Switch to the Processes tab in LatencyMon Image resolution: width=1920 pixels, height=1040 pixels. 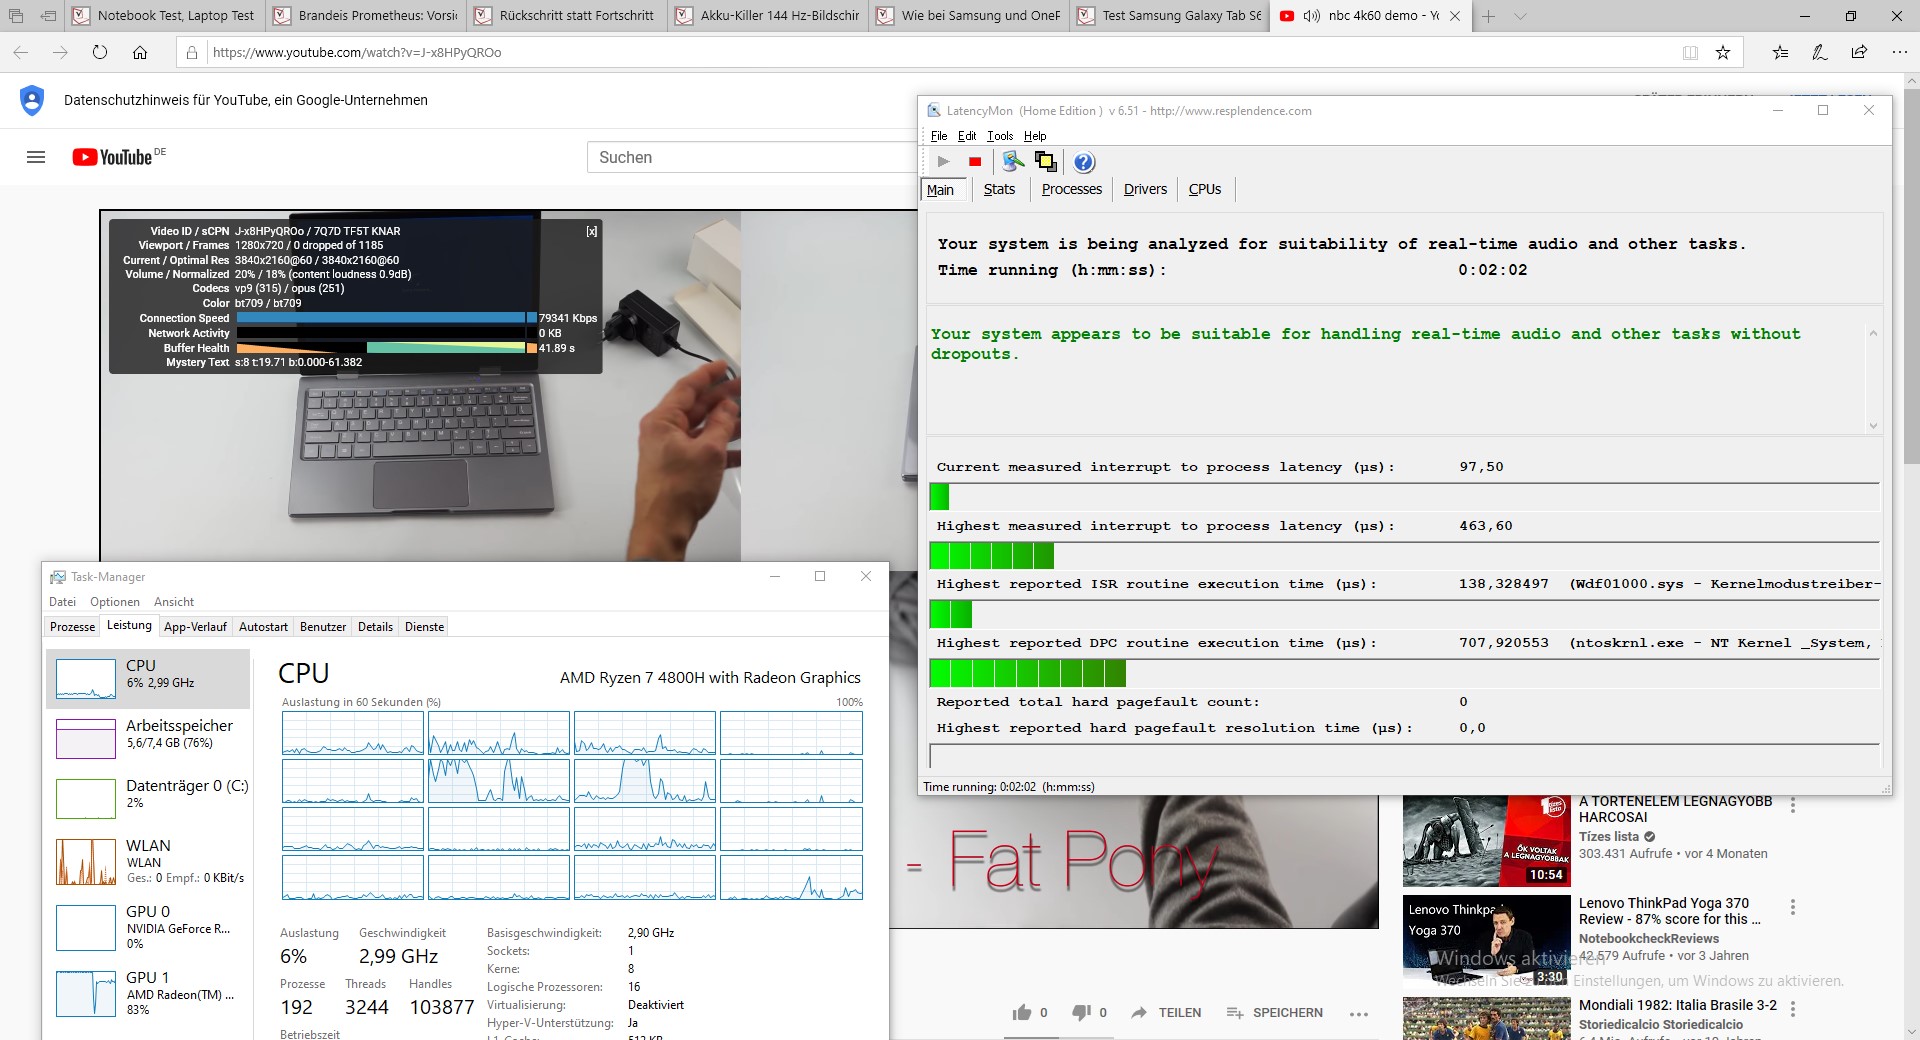pyautogui.click(x=1072, y=189)
